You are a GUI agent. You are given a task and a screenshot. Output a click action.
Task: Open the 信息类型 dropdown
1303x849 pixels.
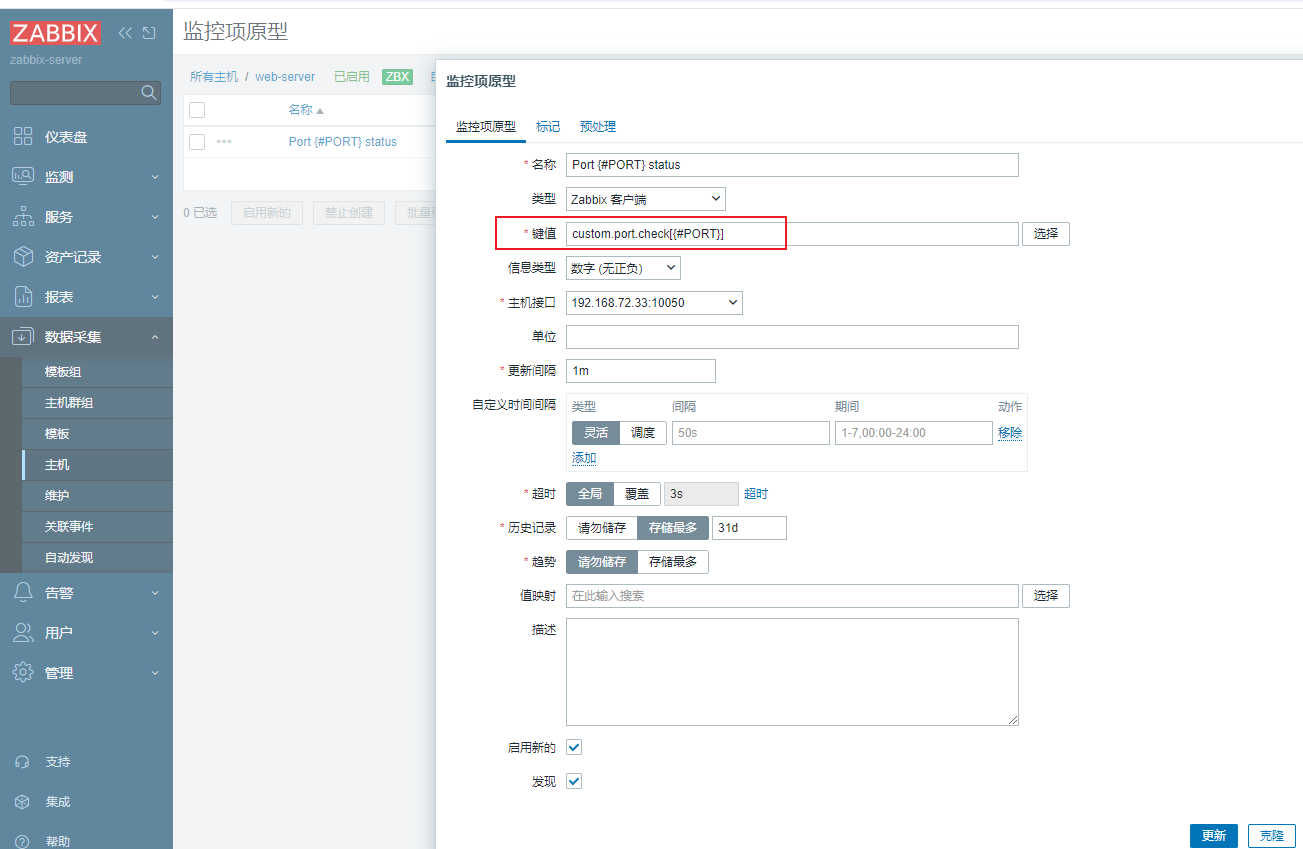point(623,268)
